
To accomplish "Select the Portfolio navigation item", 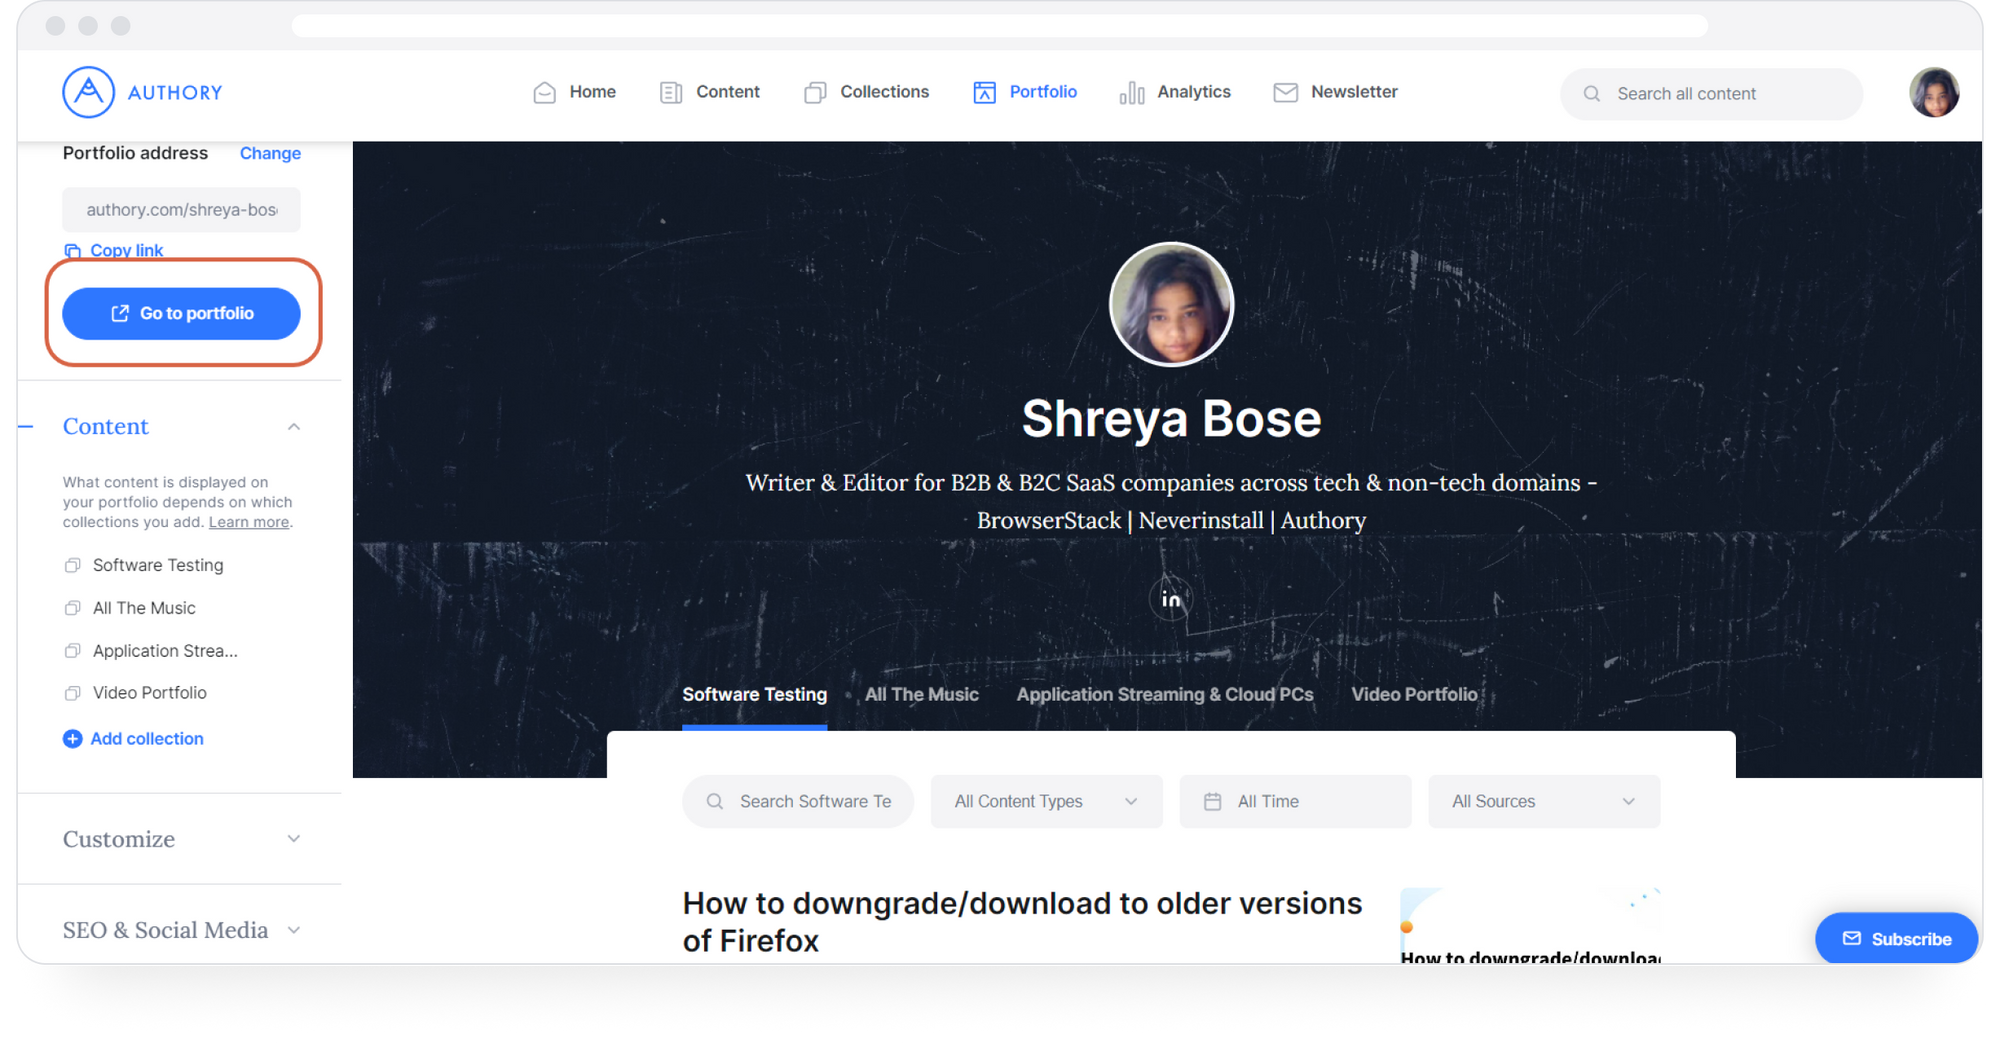I will pos(1025,92).
